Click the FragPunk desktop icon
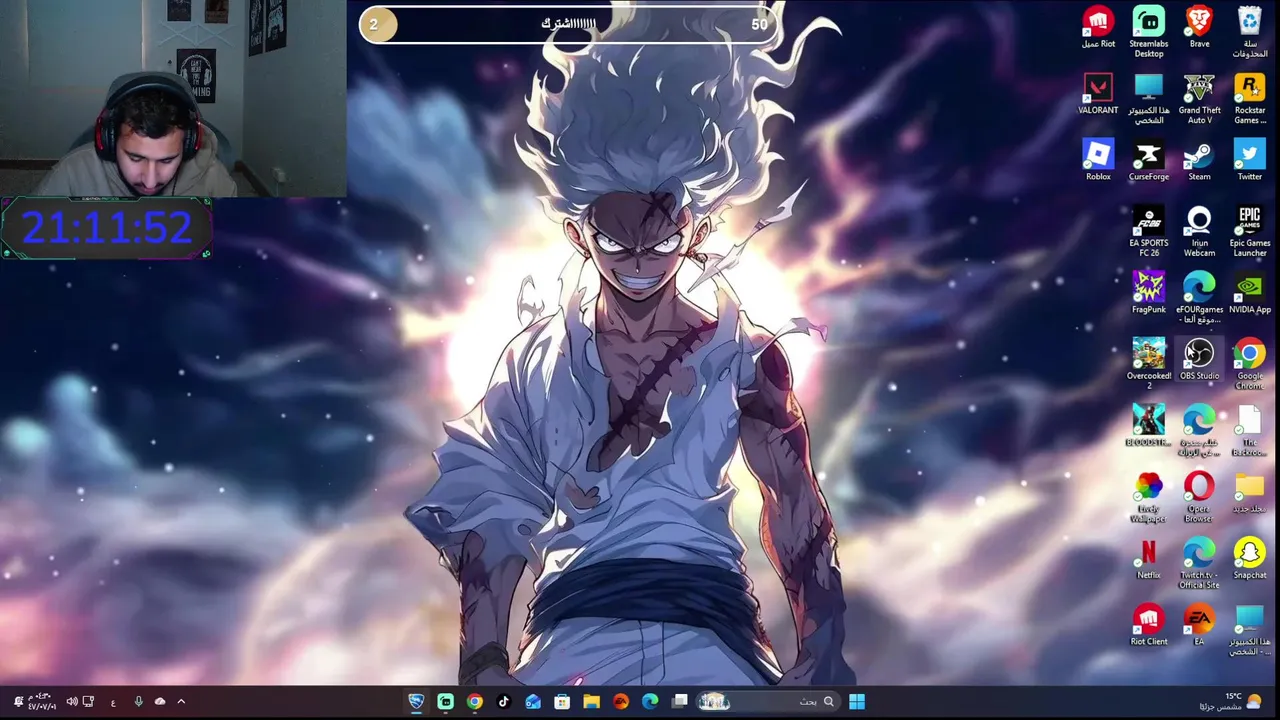1280x720 pixels. (x=1148, y=293)
